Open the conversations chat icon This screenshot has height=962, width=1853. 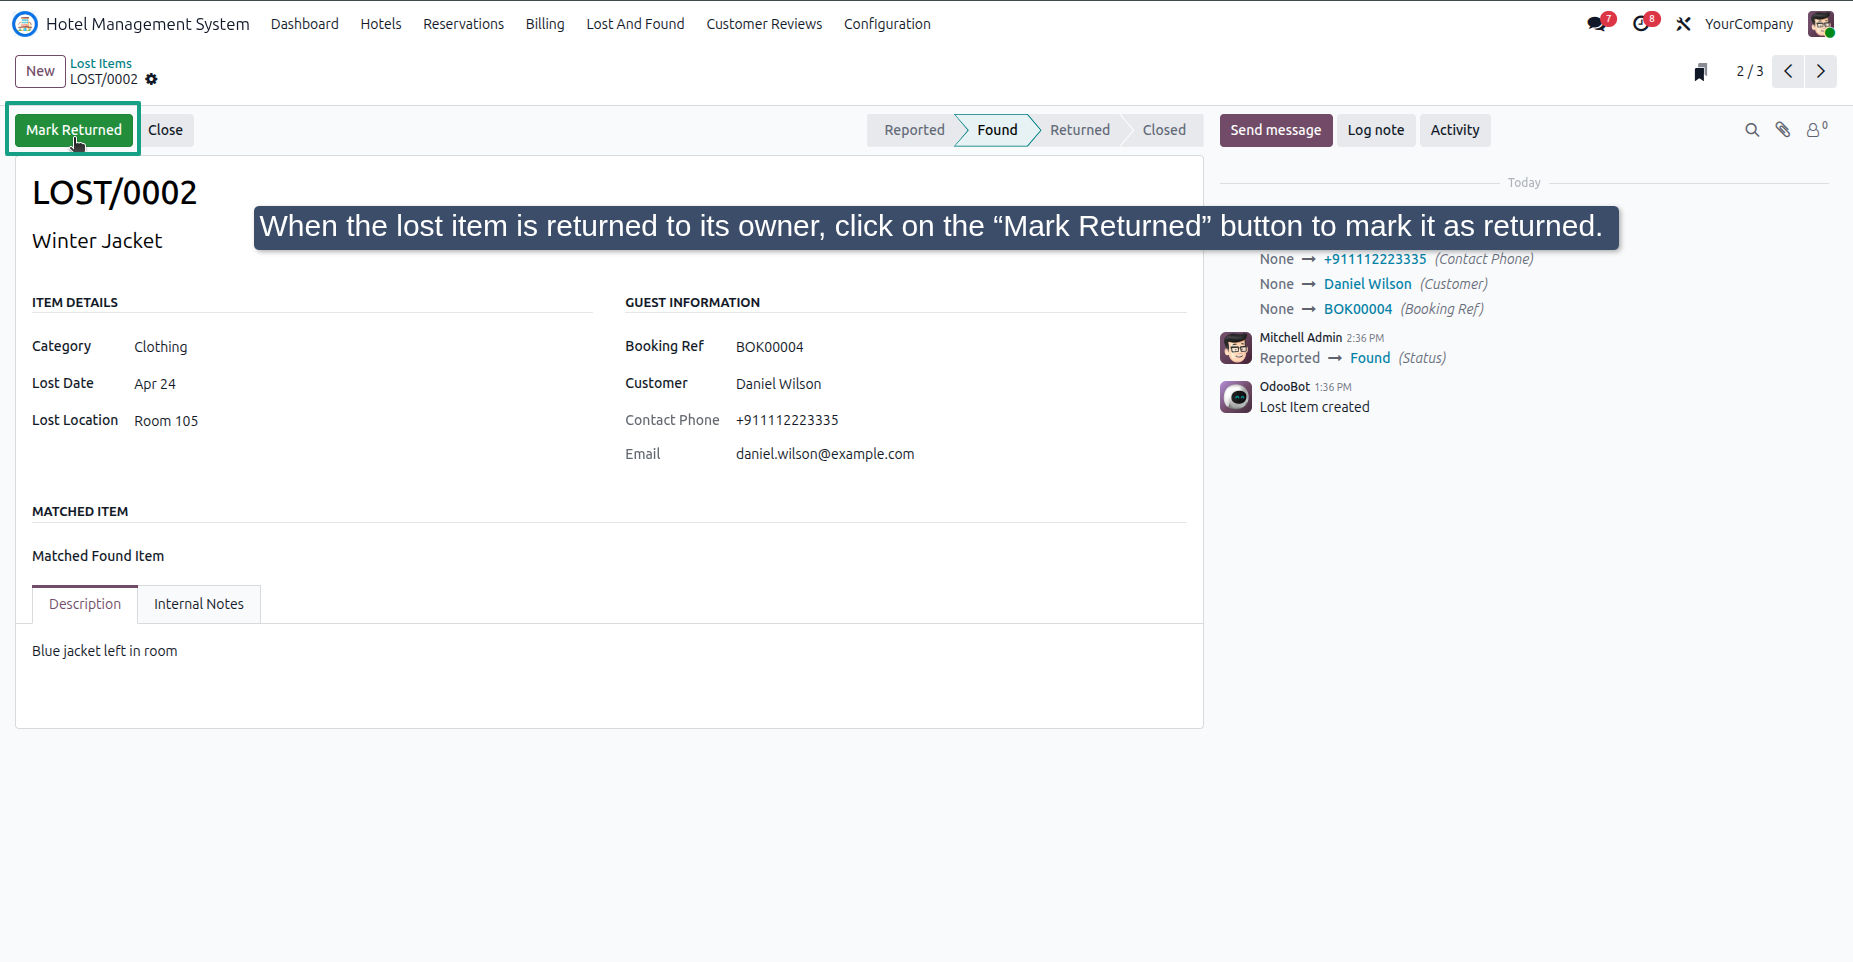pyautogui.click(x=1597, y=24)
